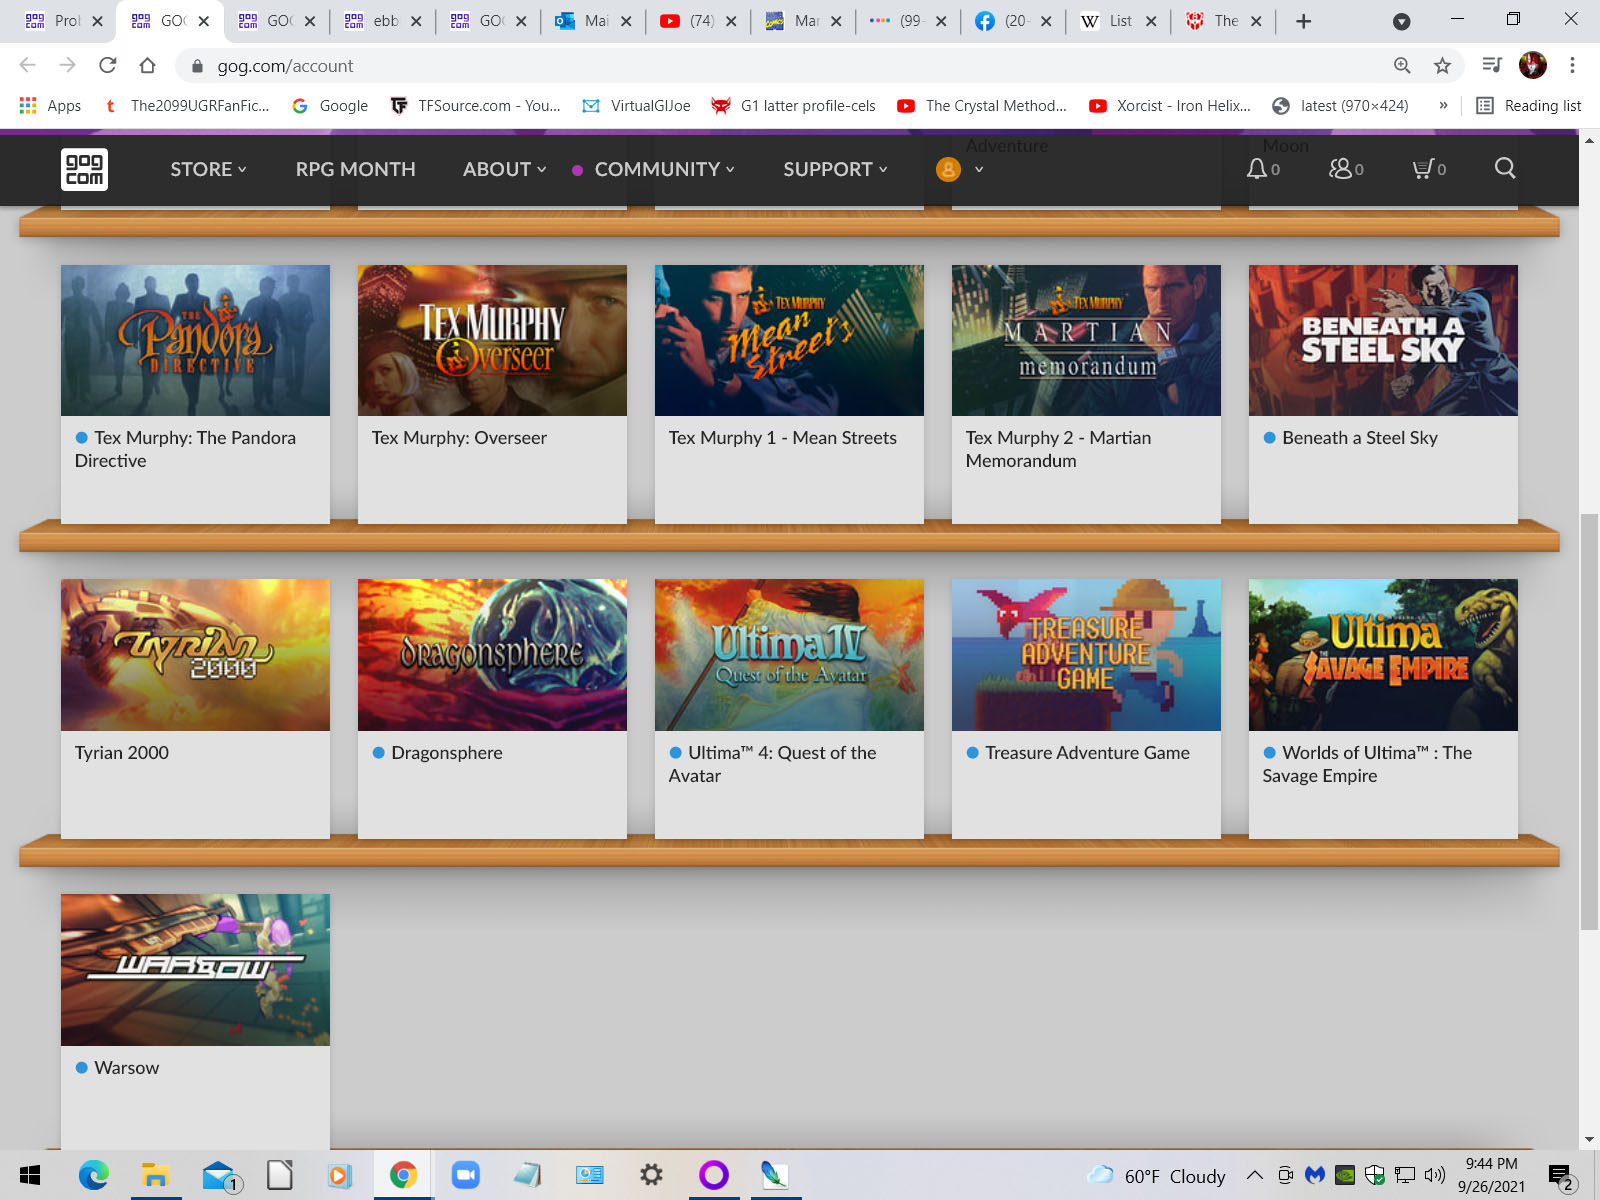Click 'Tex Murphy: Overseer' title text
This screenshot has width=1600, height=1200.
[x=459, y=438]
